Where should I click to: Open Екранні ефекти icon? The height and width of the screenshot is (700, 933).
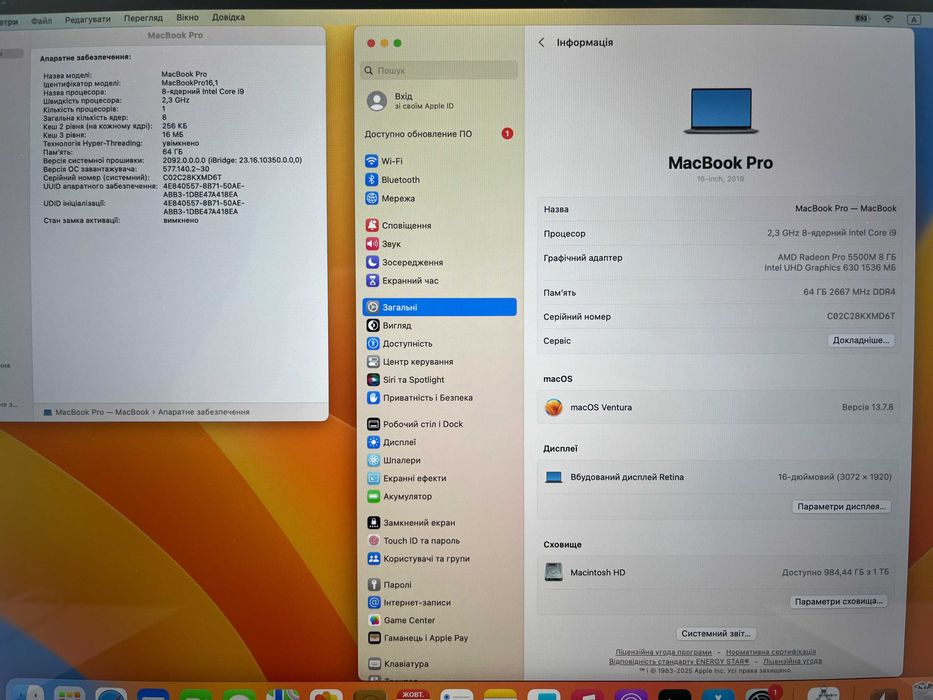pyautogui.click(x=373, y=478)
